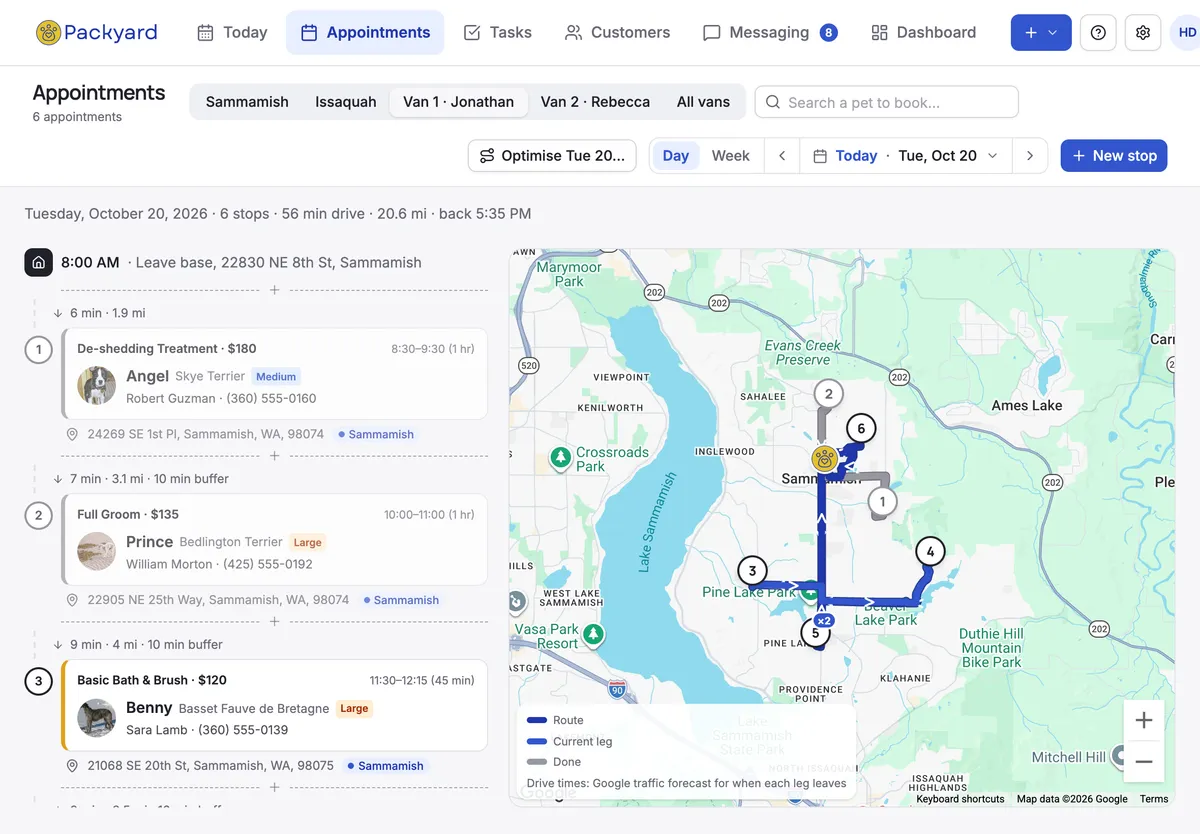Click map marker 1
1200x834 pixels.
click(882, 501)
